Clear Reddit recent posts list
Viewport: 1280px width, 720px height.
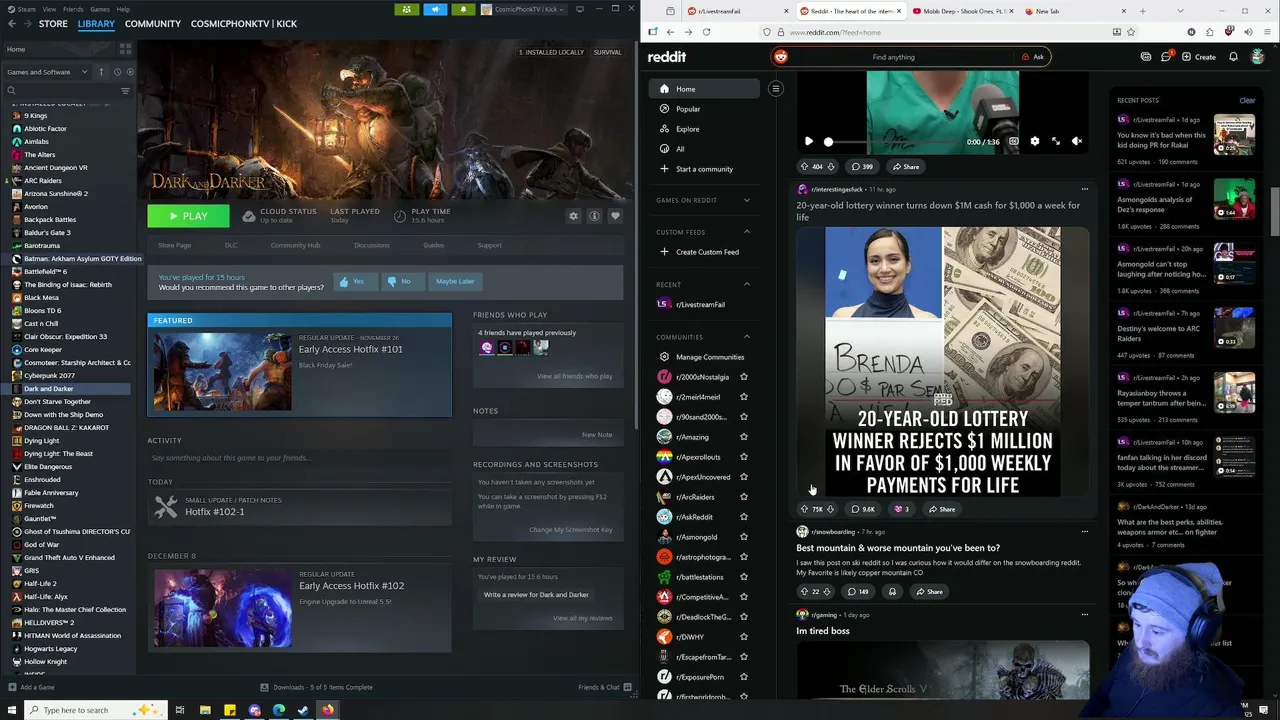(1247, 100)
